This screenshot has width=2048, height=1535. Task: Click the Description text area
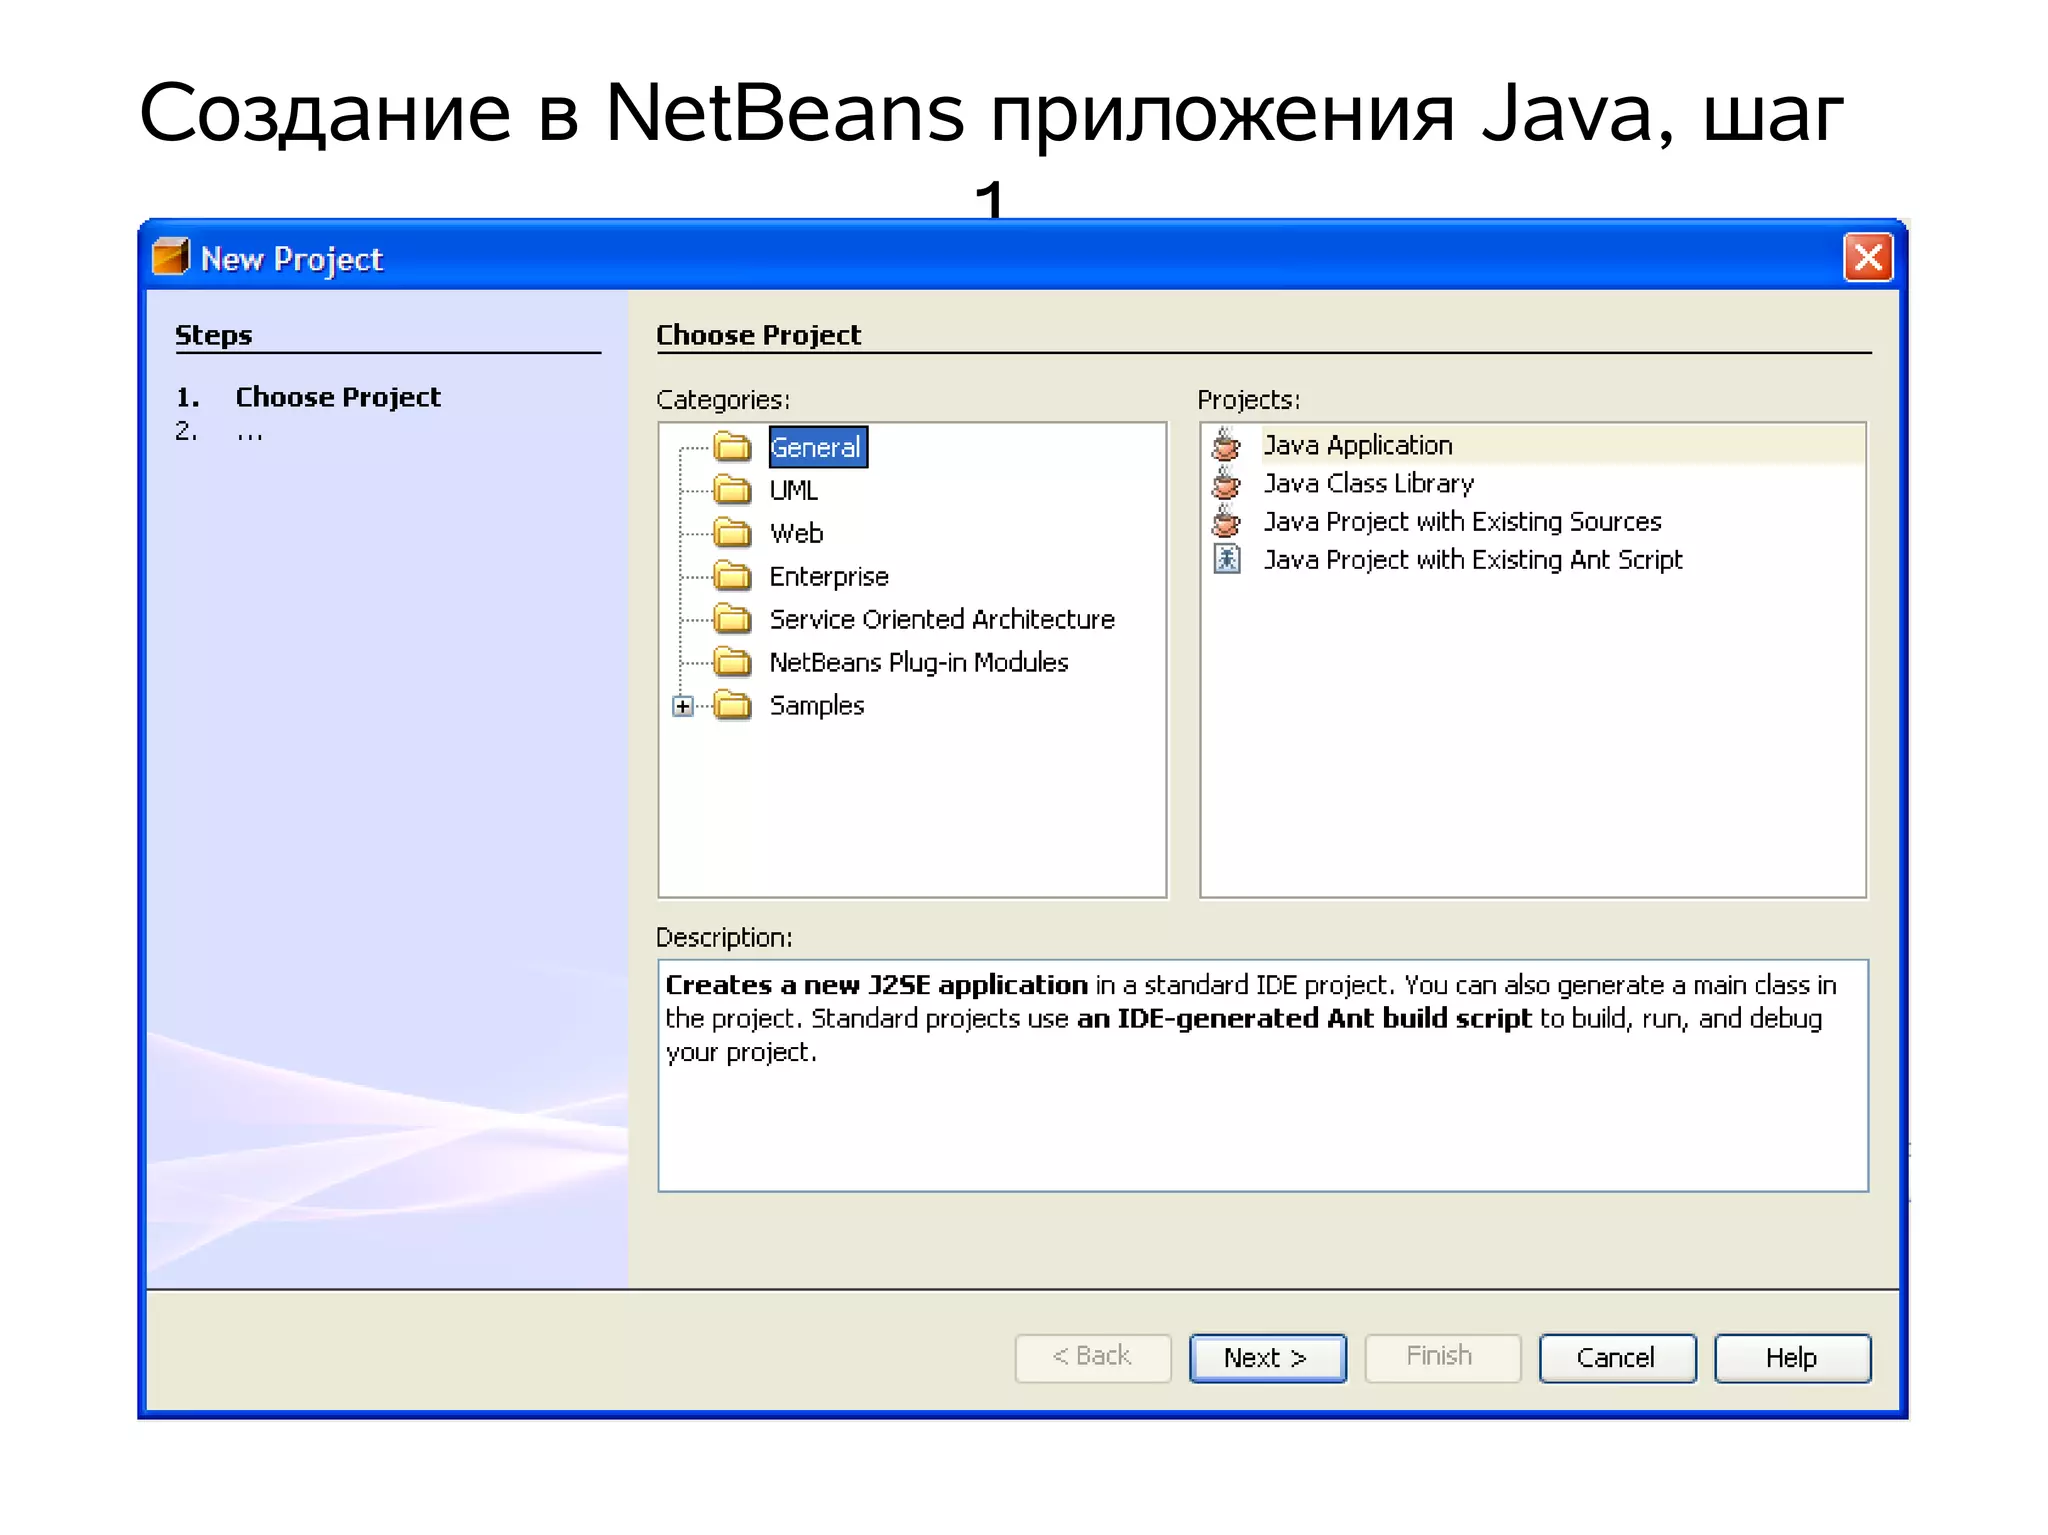pyautogui.click(x=1263, y=1075)
